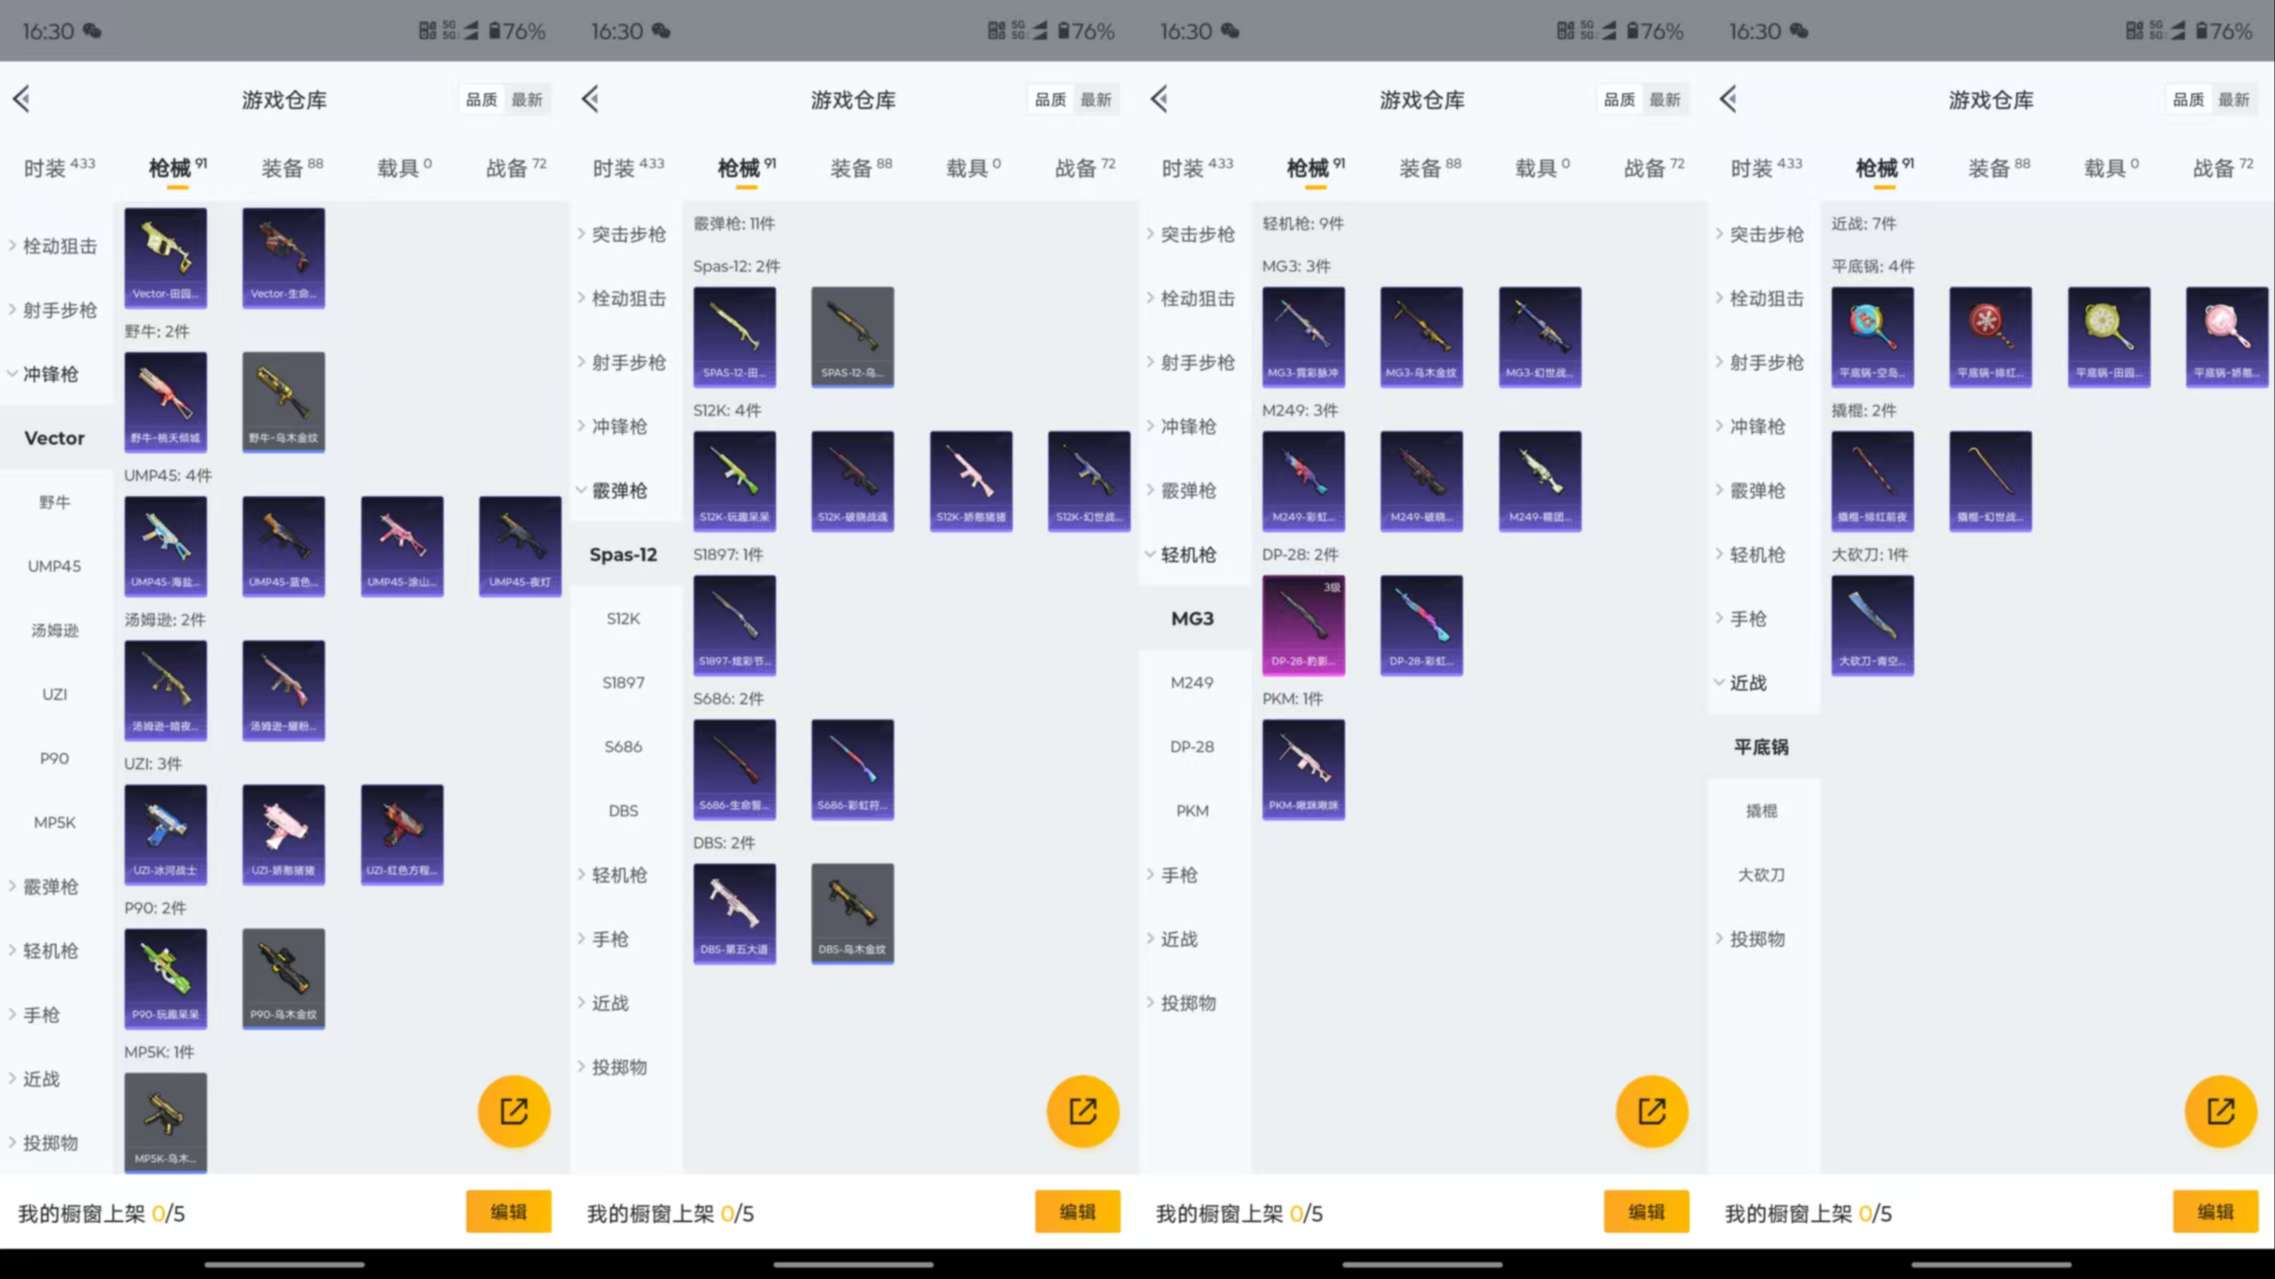This screenshot has width=2275, height=1279.
Task: Collapse the 冲锋枪 category in the first panel
Action: 50,373
